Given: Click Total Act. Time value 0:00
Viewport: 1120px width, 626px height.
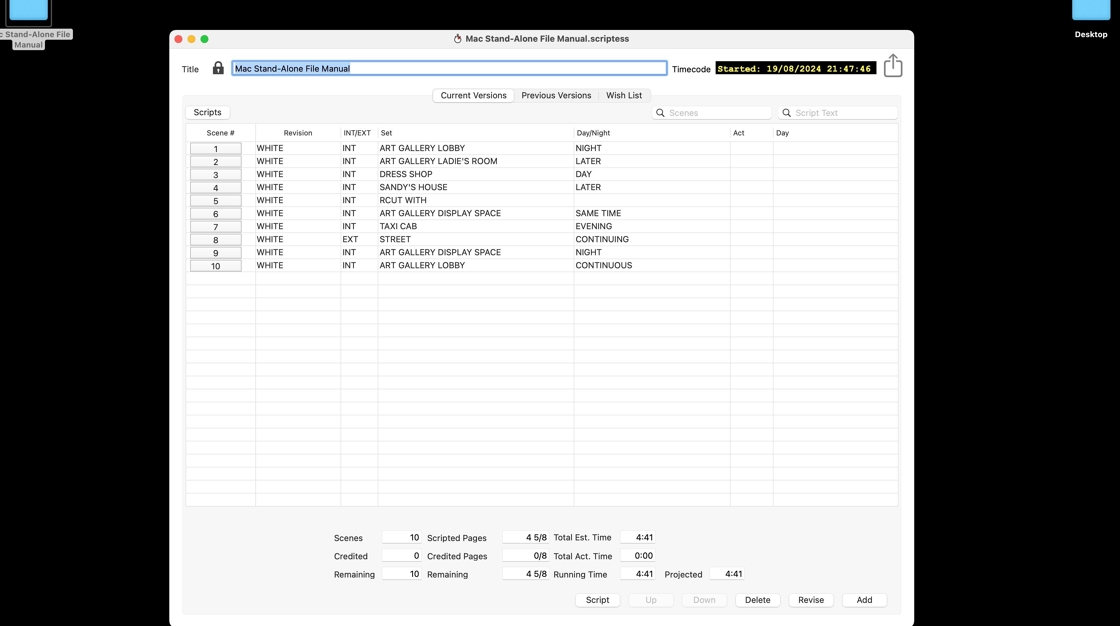Looking at the screenshot, I should [x=638, y=556].
